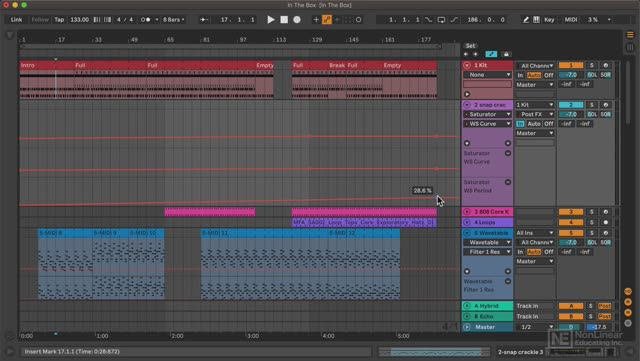Click the A Hybrid return track play icon
The width and height of the screenshot is (640, 361).
[x=467, y=306]
